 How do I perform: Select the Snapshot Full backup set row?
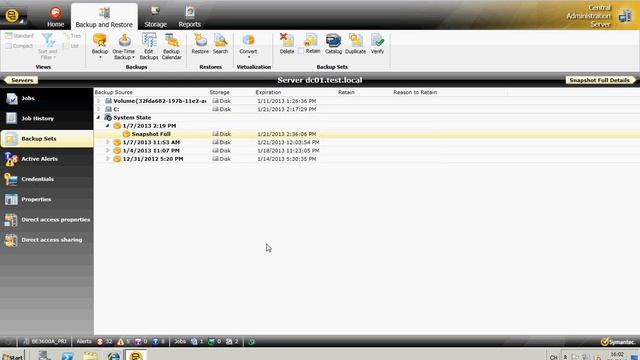pyautogui.click(x=367, y=134)
